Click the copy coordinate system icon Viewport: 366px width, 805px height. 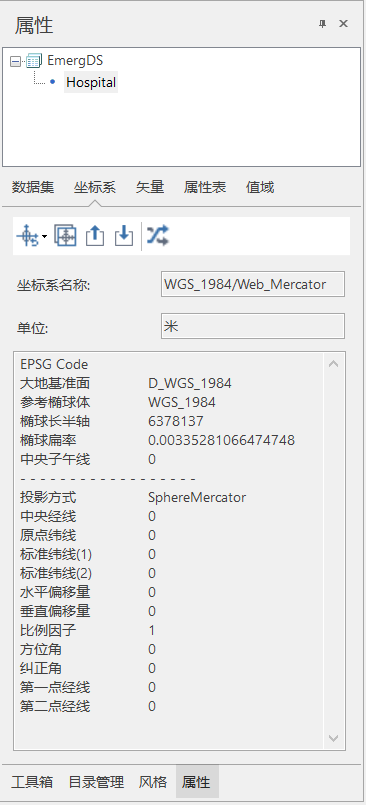coord(65,236)
